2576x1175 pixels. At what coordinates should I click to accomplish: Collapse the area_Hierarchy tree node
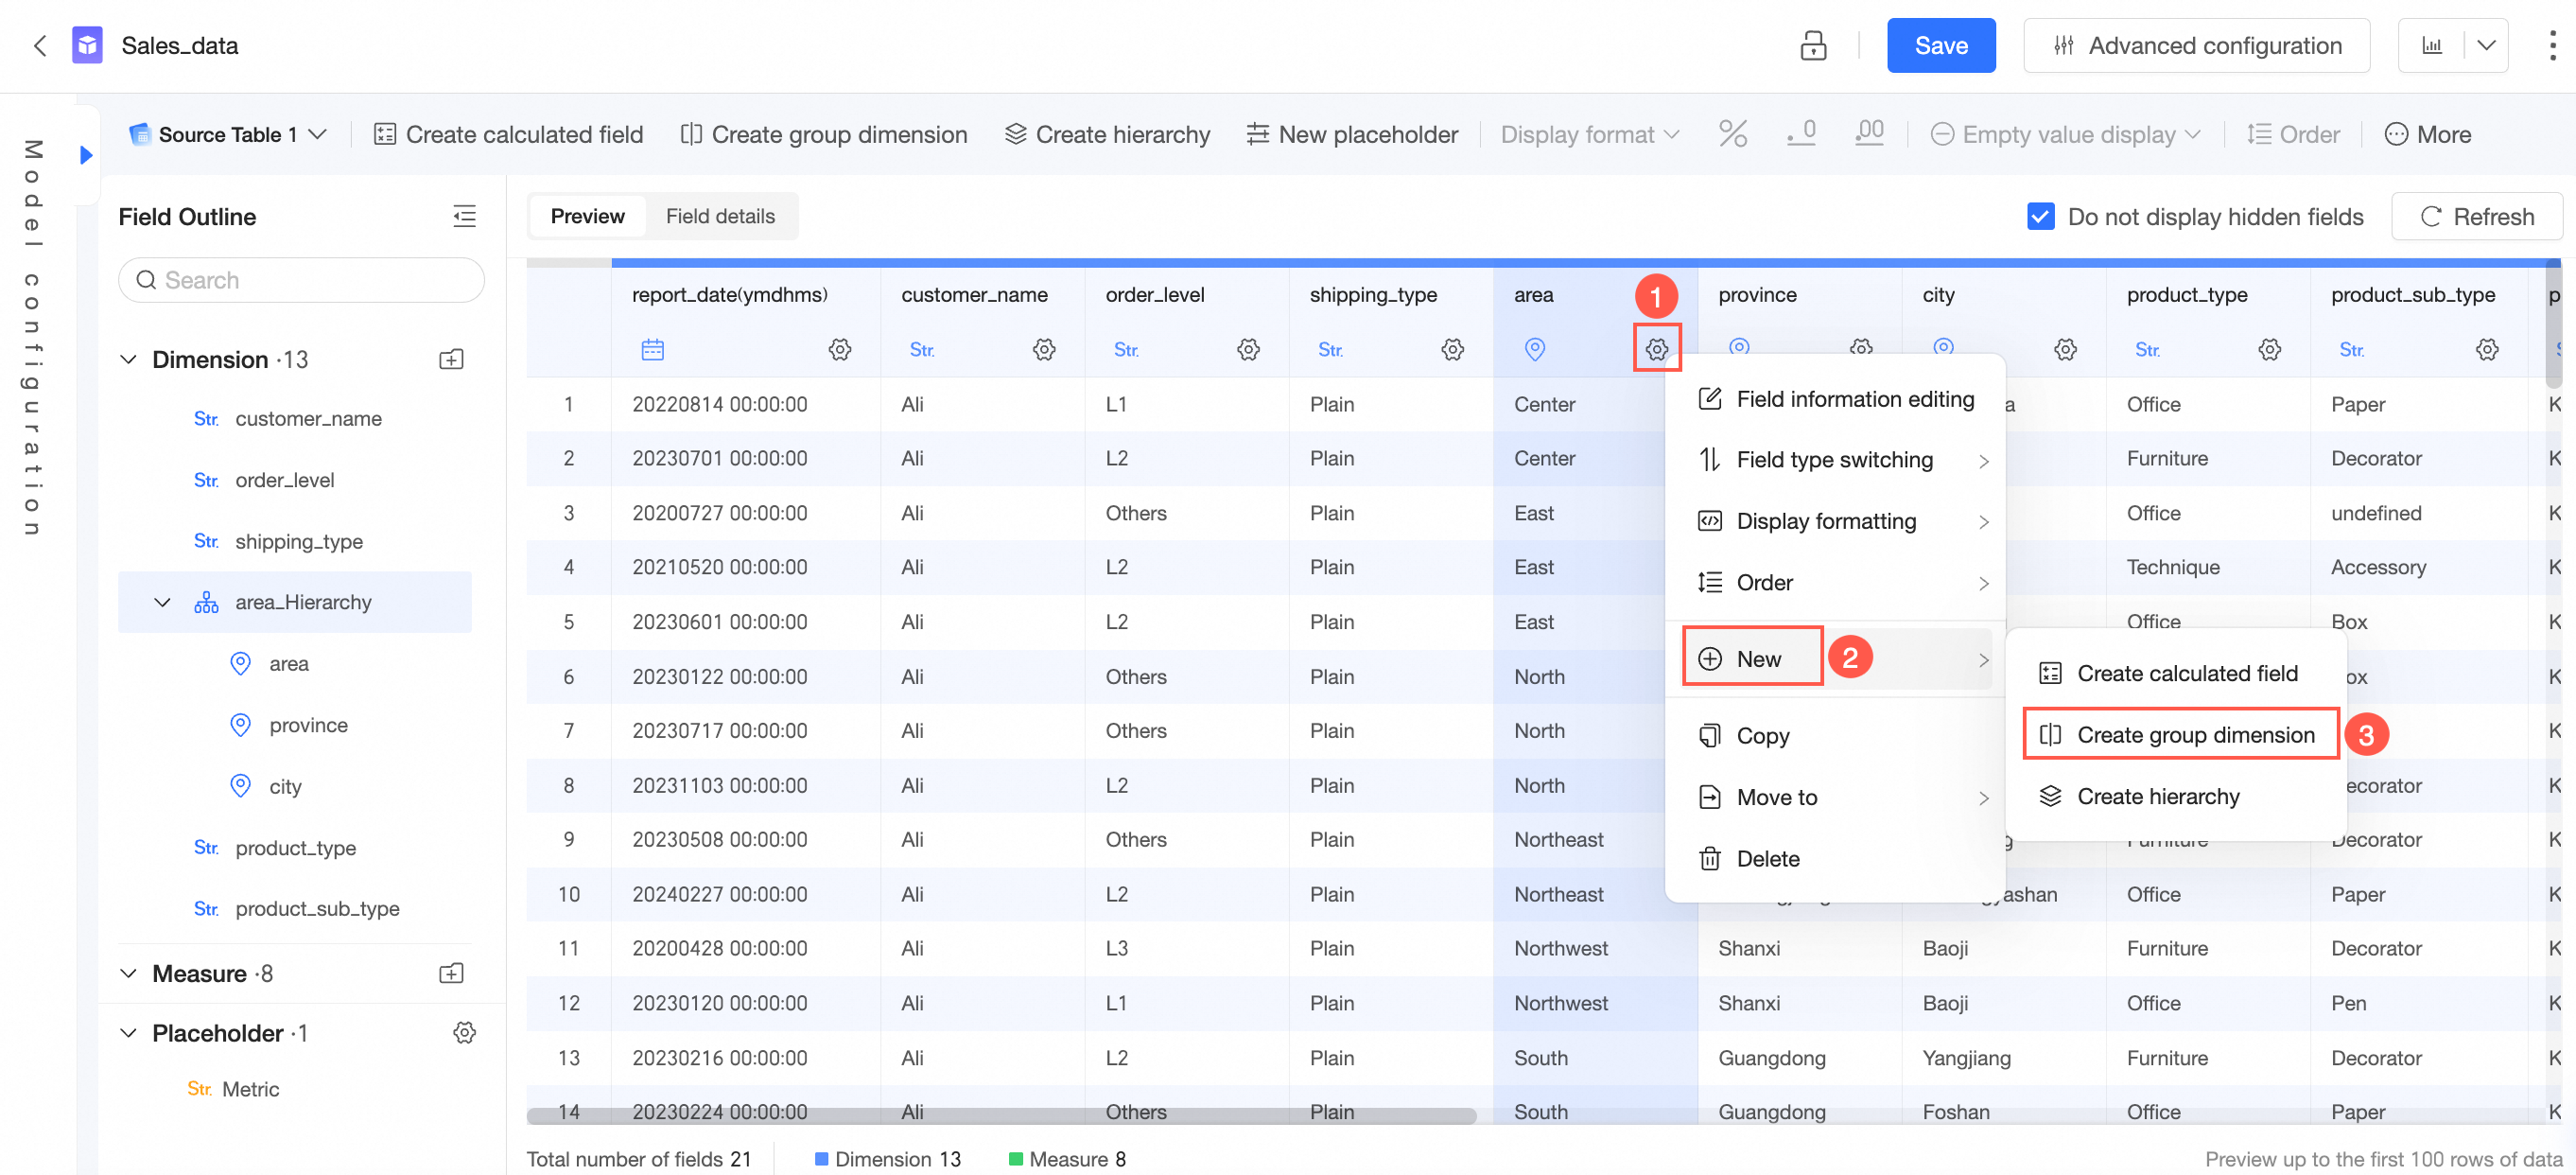point(162,602)
